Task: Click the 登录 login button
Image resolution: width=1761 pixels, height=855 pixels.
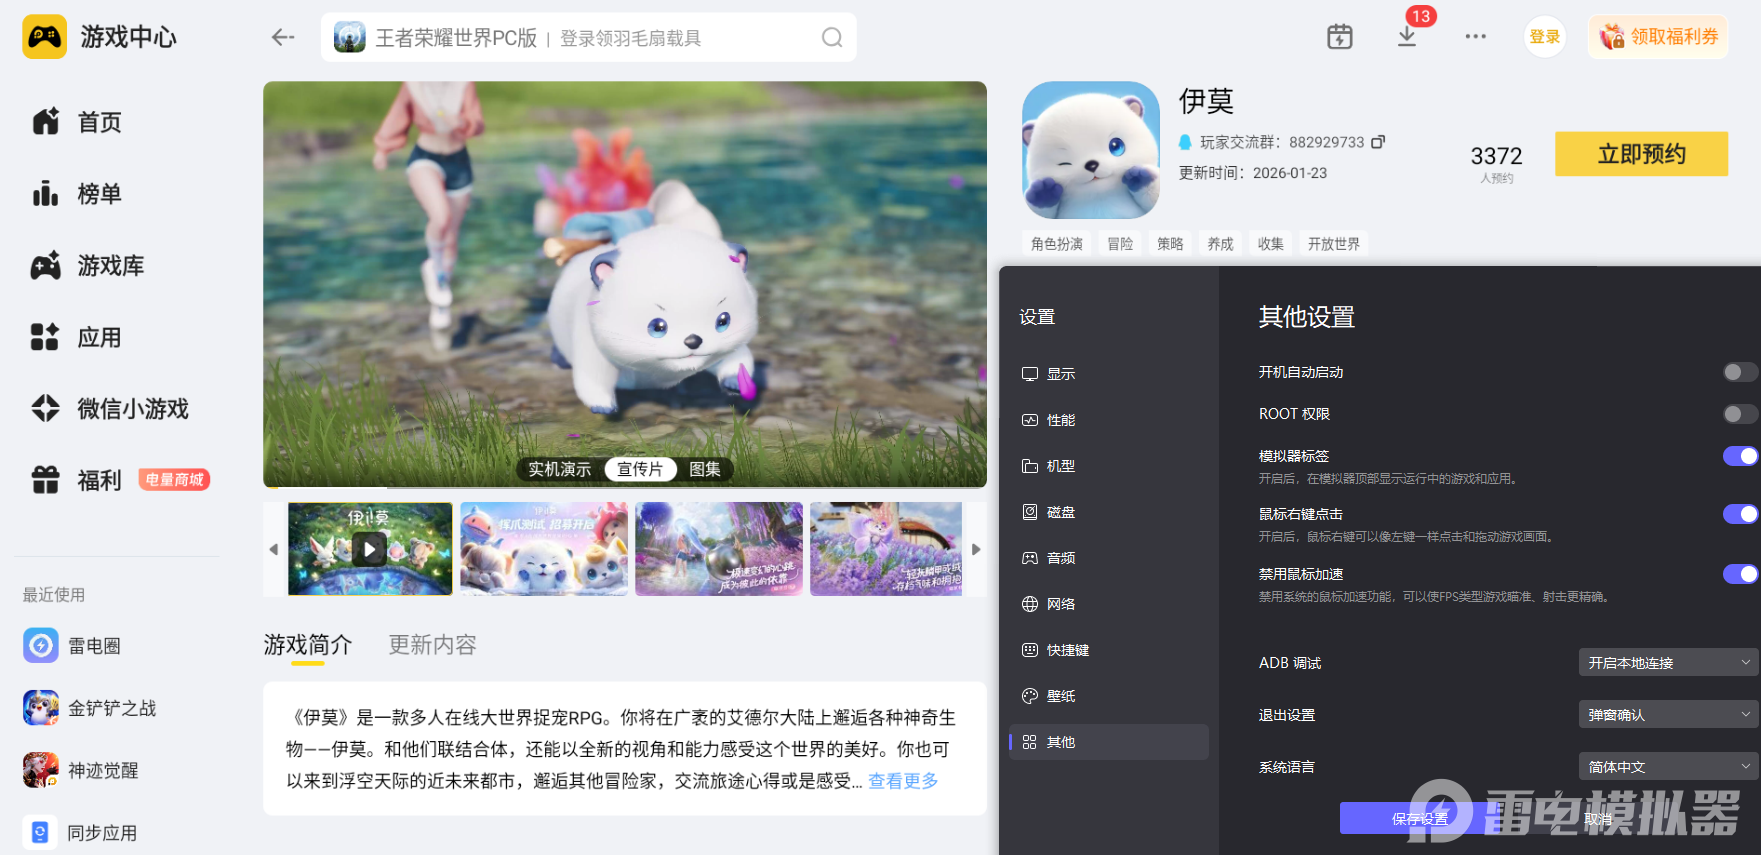Action: point(1545,37)
